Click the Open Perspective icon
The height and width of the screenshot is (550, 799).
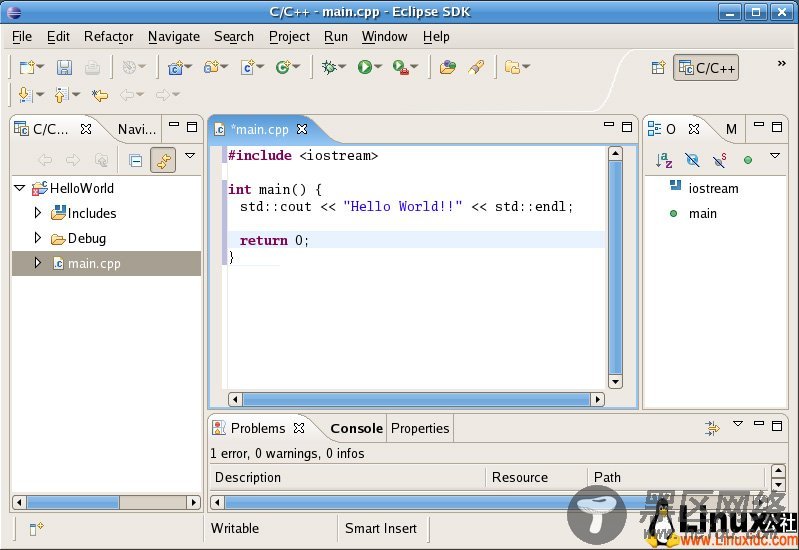click(658, 67)
